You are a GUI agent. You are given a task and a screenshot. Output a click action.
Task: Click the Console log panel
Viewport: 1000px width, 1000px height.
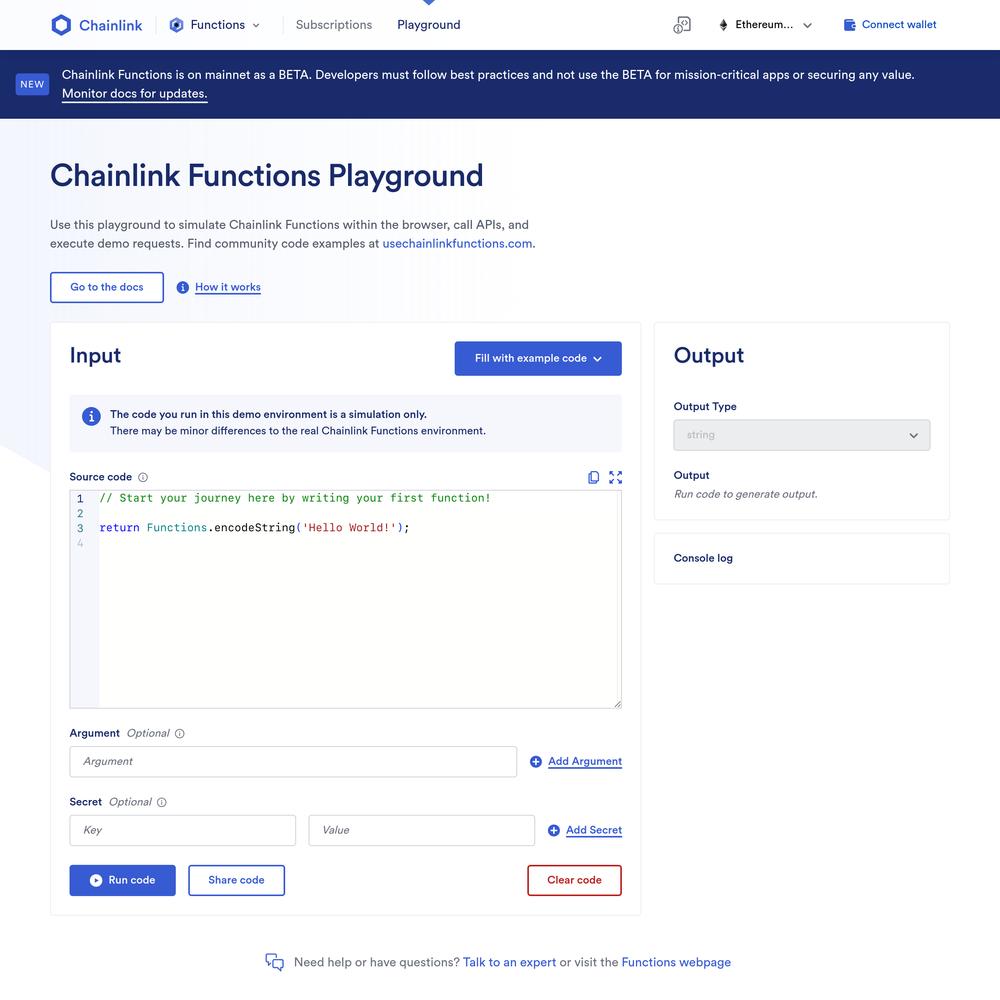pyautogui.click(x=802, y=559)
